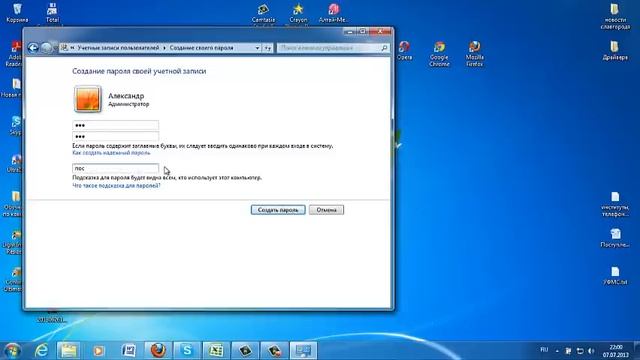Select the "Поступле..." desktop file
The width and height of the screenshot is (640, 360).
[x=615, y=238]
